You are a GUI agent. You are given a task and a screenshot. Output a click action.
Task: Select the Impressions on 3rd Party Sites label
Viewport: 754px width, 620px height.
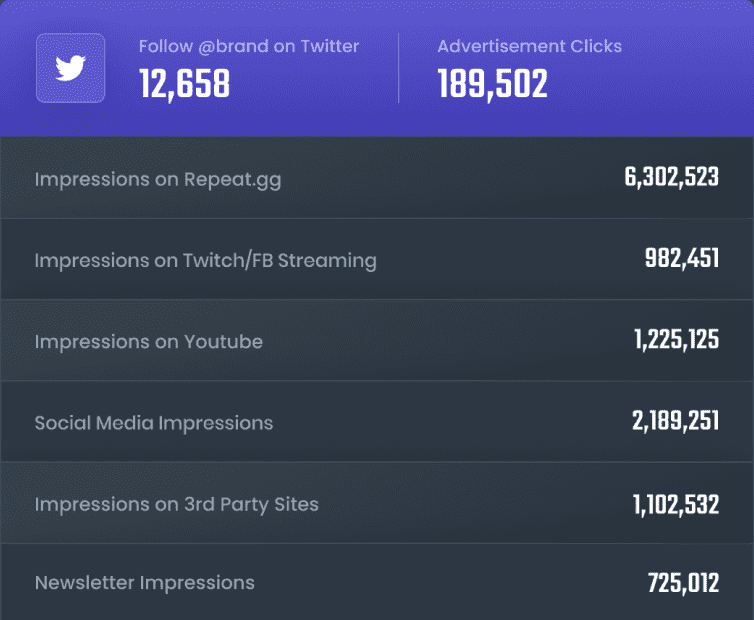pos(176,503)
